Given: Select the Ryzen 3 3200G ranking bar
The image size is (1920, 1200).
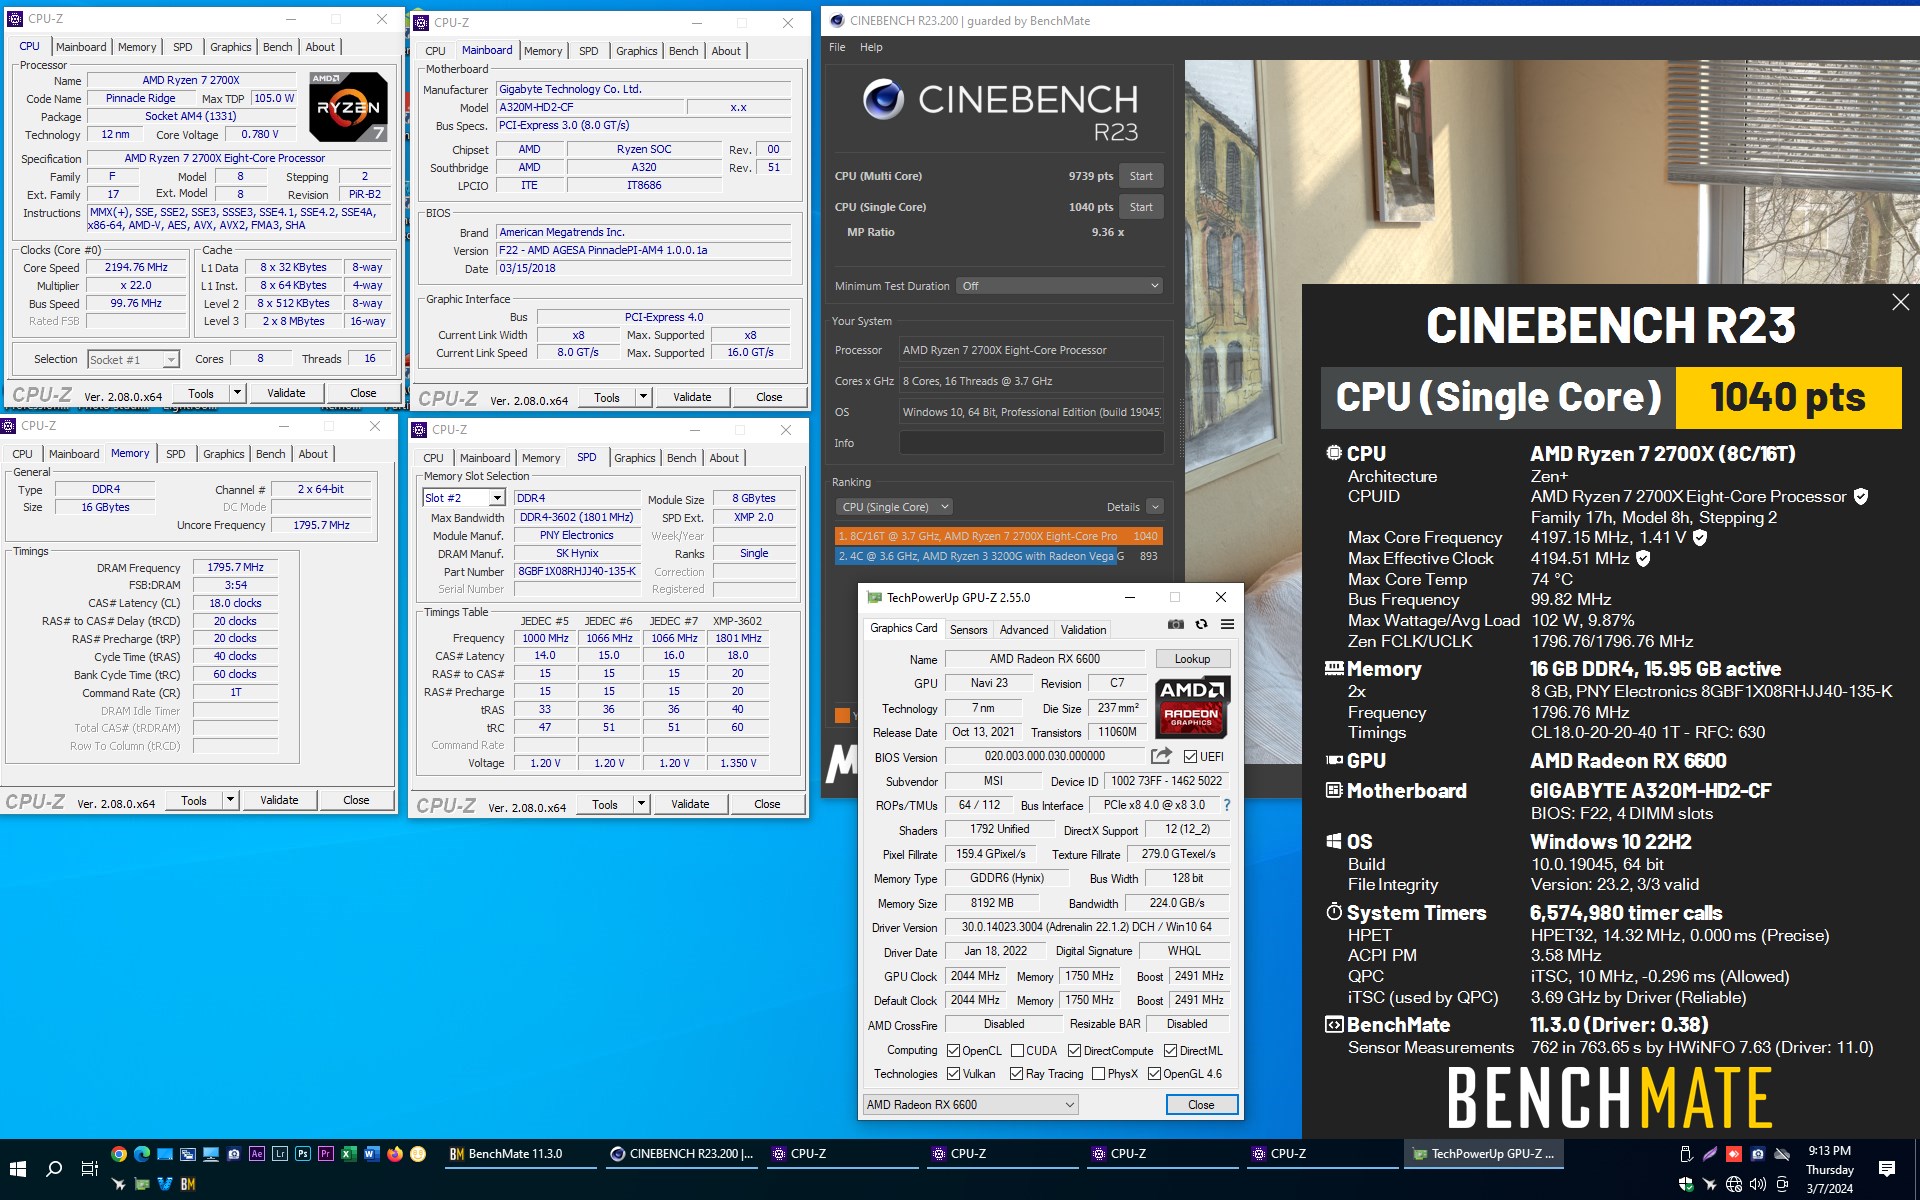Looking at the screenshot, I should coord(997,556).
